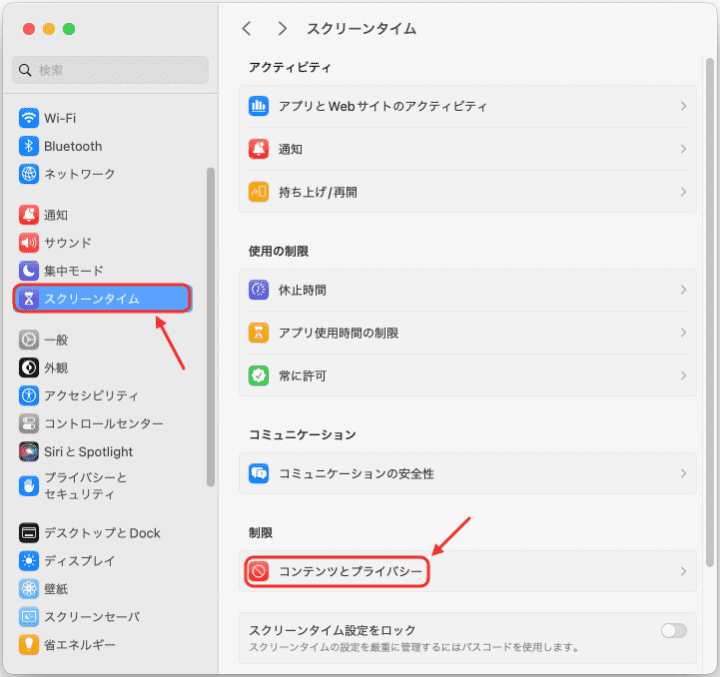
Task: Open コンテンツとプライバシー settings label
Action: [x=350, y=571]
